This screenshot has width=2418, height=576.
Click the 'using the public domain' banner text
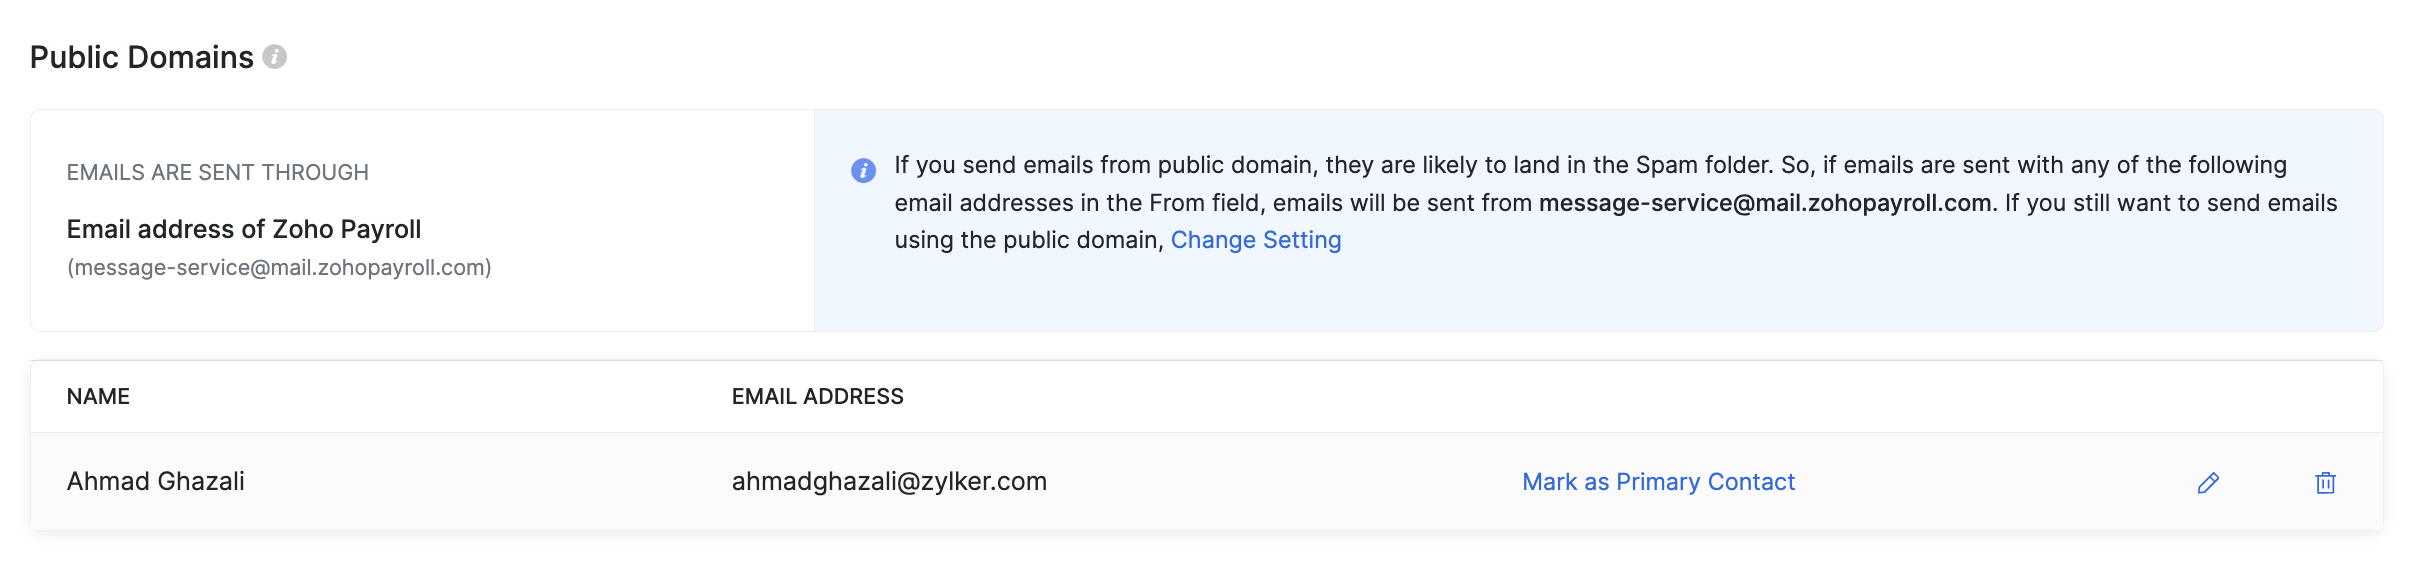click(x=1028, y=240)
